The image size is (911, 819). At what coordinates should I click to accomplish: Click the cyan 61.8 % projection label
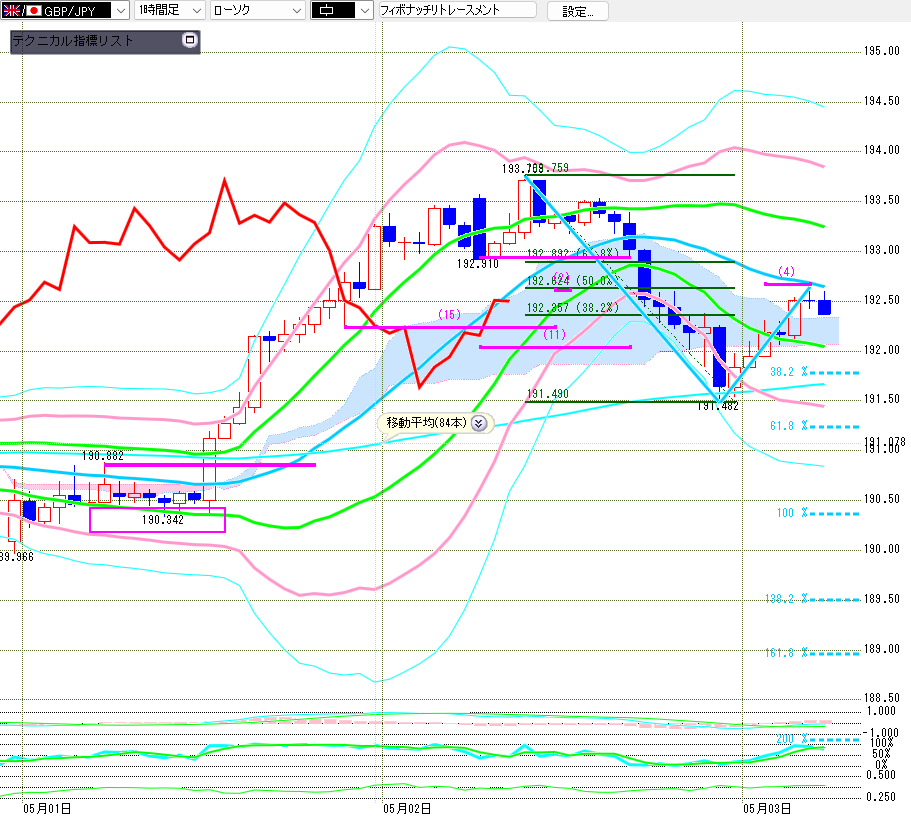pos(789,426)
